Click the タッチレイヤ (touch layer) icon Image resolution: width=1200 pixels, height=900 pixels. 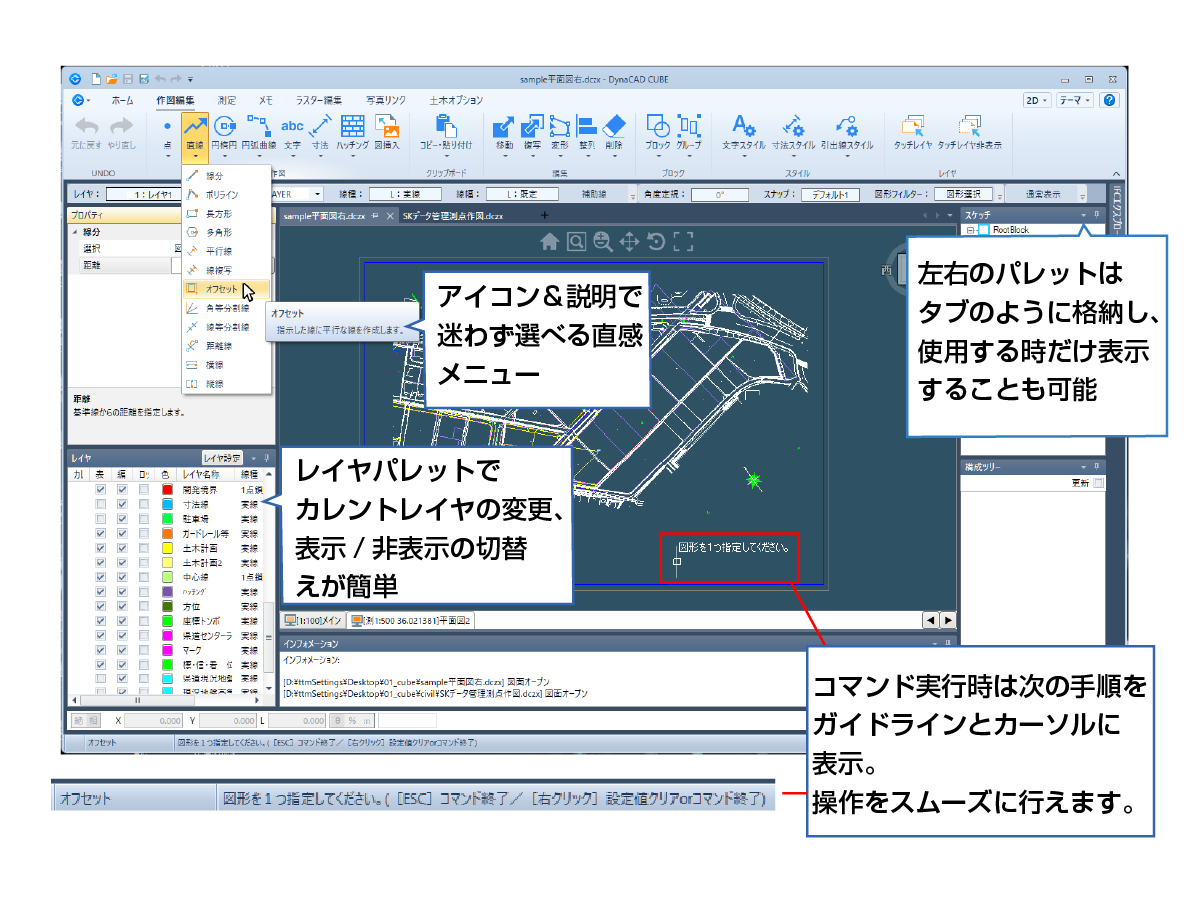click(912, 132)
